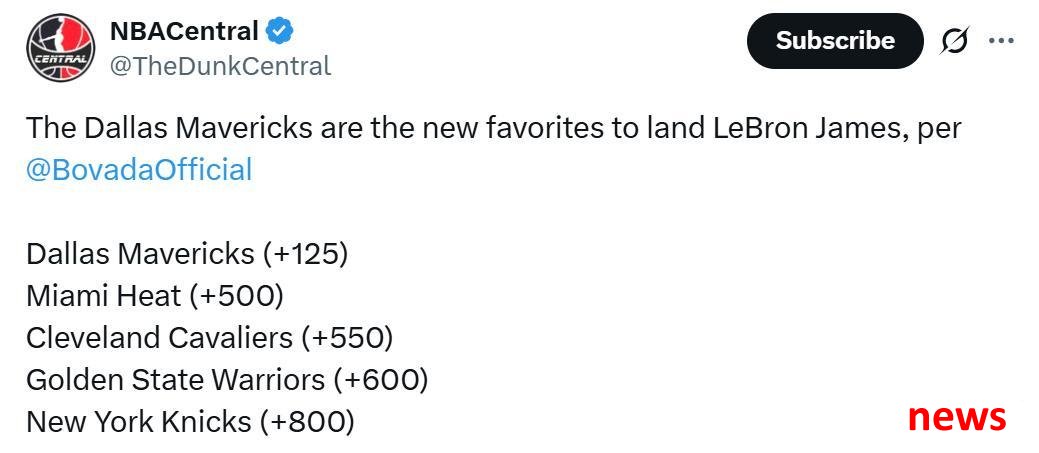Select the Miami Heat team name
This screenshot has width=1039, height=453.
[103, 296]
